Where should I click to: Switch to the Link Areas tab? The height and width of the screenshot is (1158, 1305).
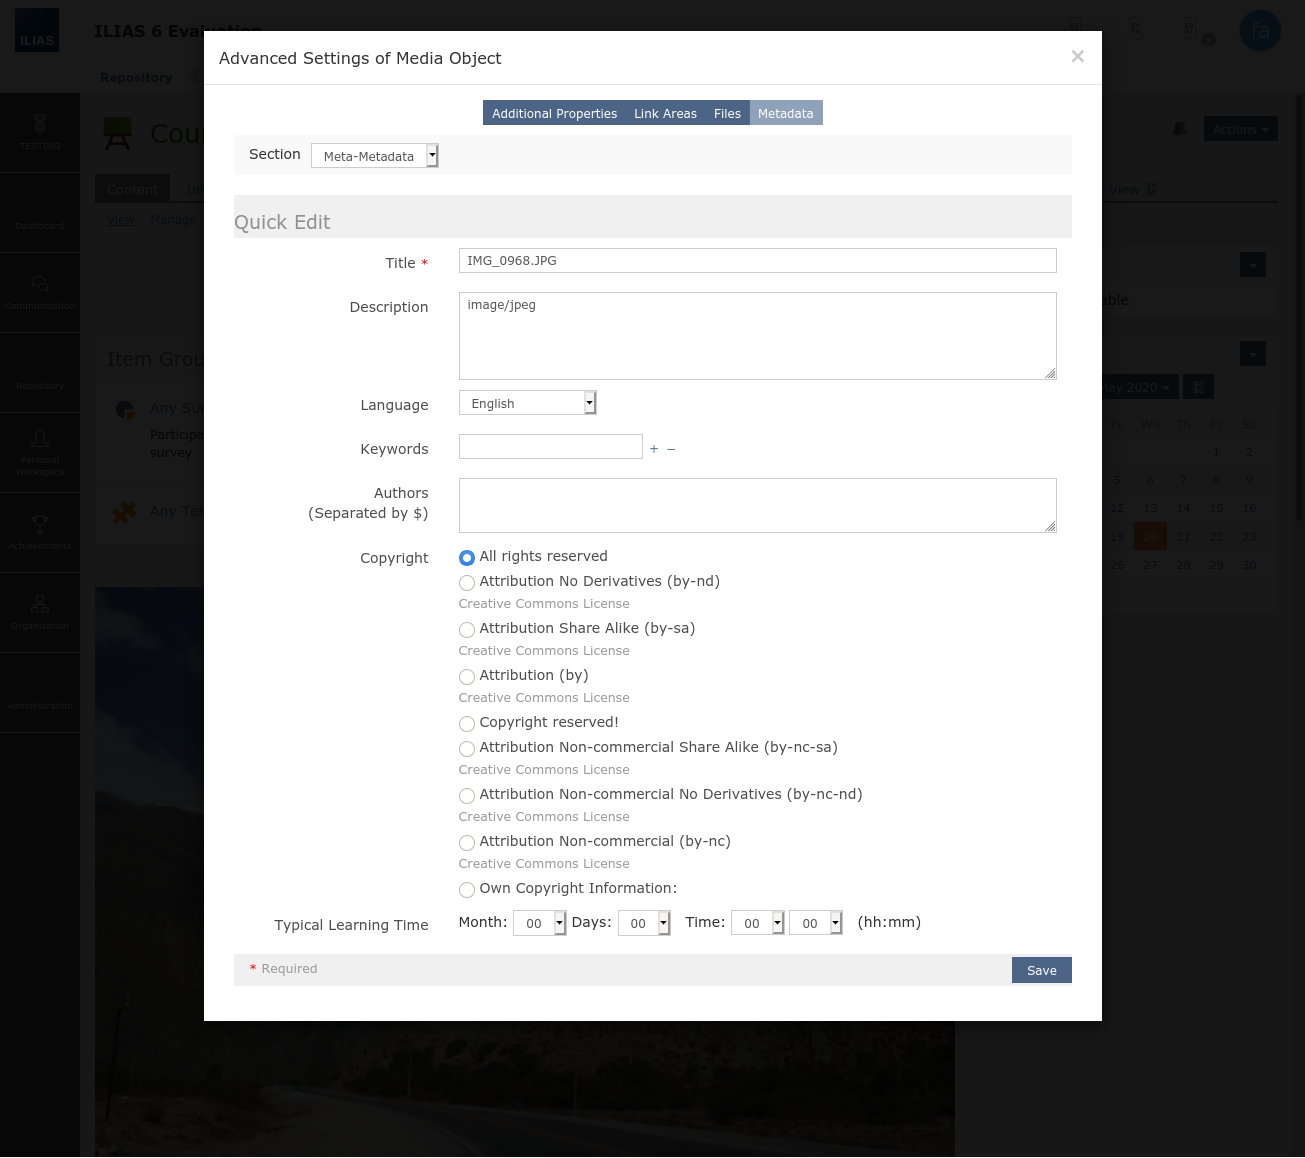(665, 113)
